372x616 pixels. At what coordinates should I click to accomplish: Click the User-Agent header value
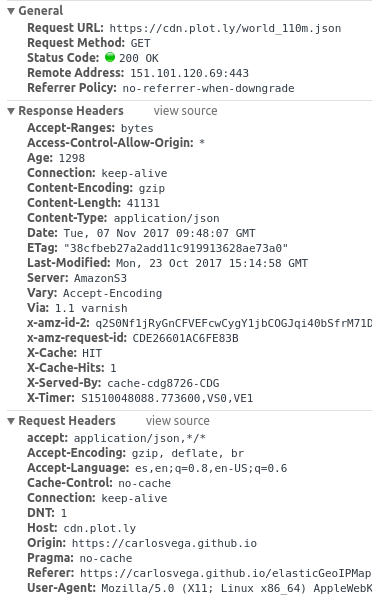pos(236,588)
